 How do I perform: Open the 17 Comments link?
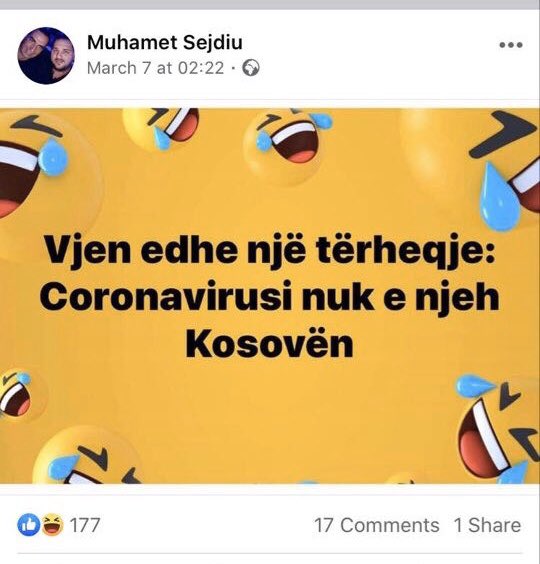pyautogui.click(x=377, y=525)
